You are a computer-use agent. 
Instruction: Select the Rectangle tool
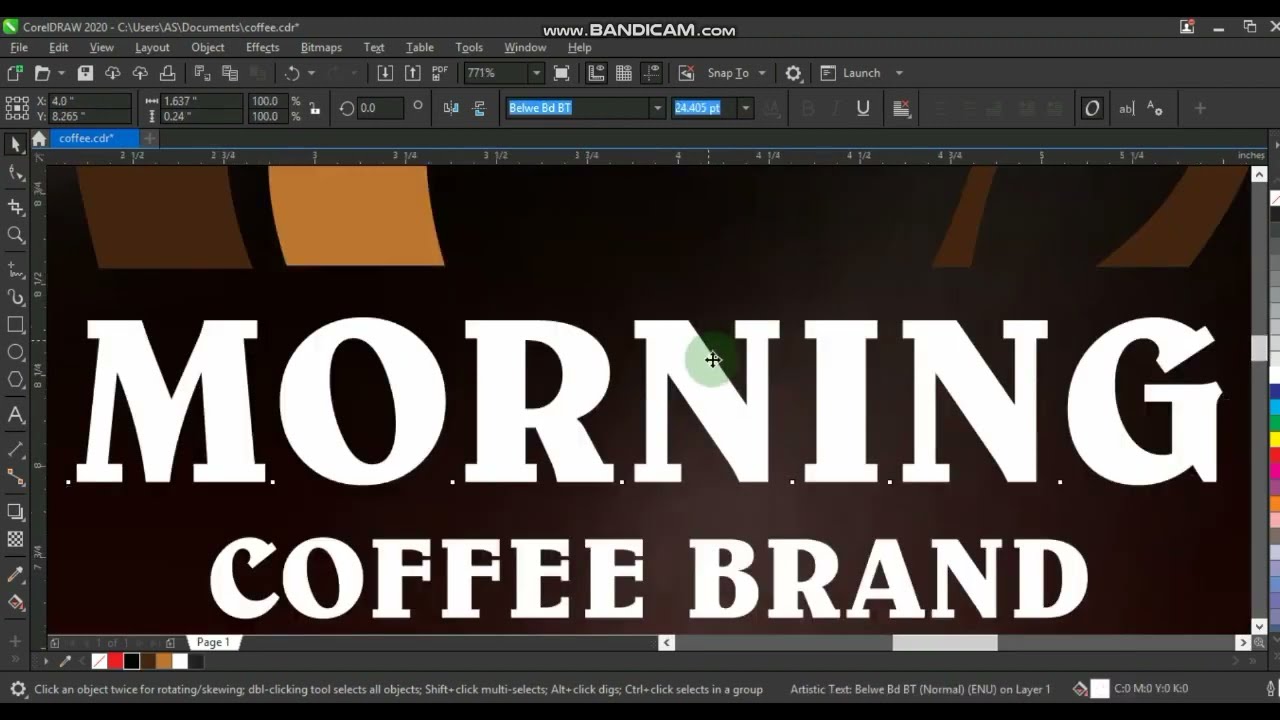coord(15,324)
